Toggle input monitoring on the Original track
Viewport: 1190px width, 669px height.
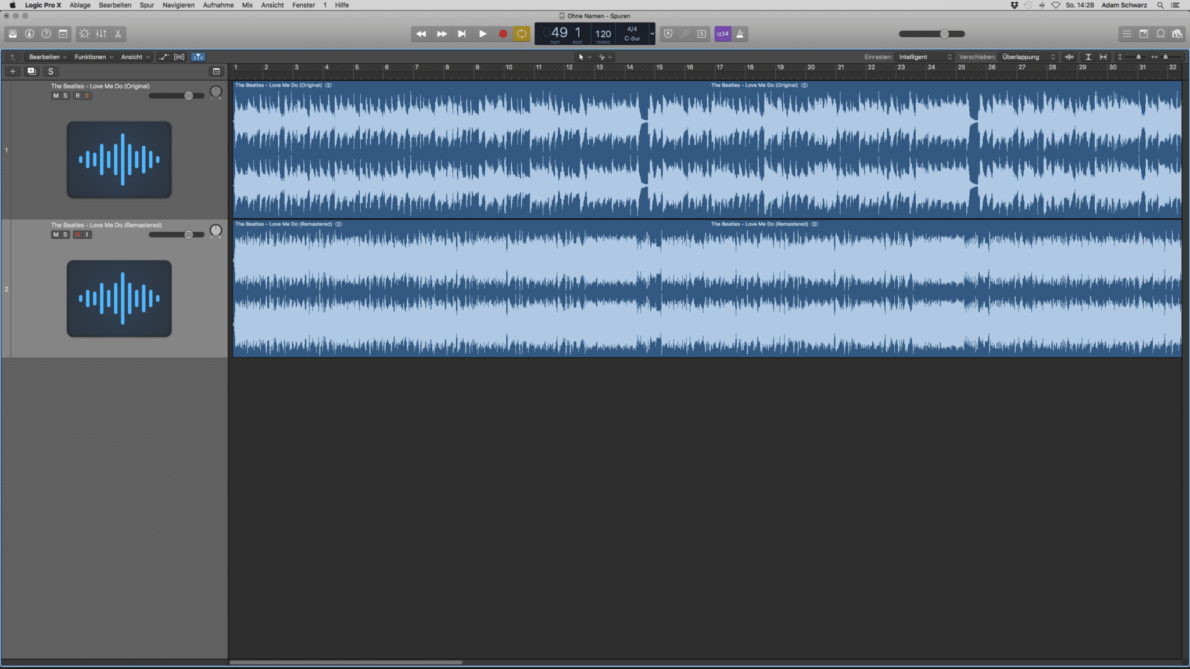click(x=87, y=96)
